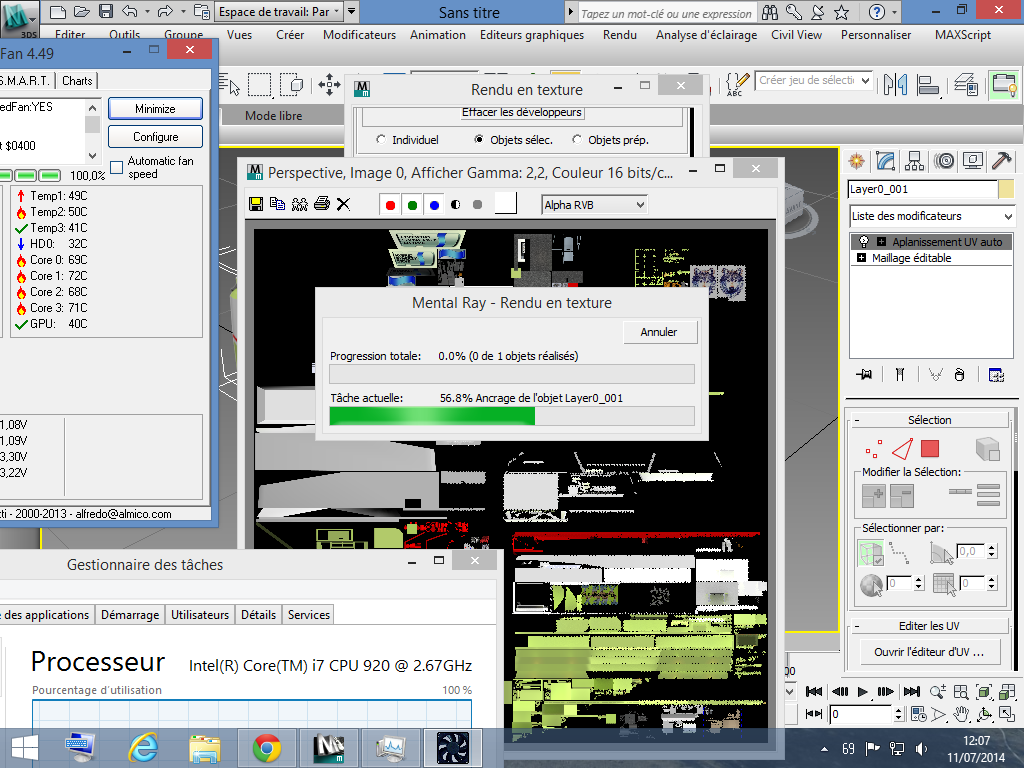The width and height of the screenshot is (1024, 768).
Task: Expand the Maillage éditable stack entry
Action: click(x=861, y=258)
